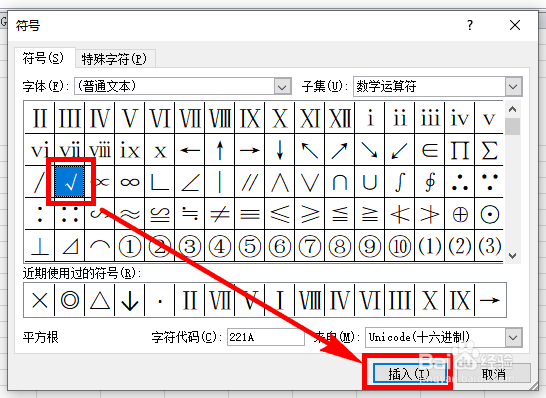
Task: Pick the arc ⌒ symbol
Action: tap(100, 245)
